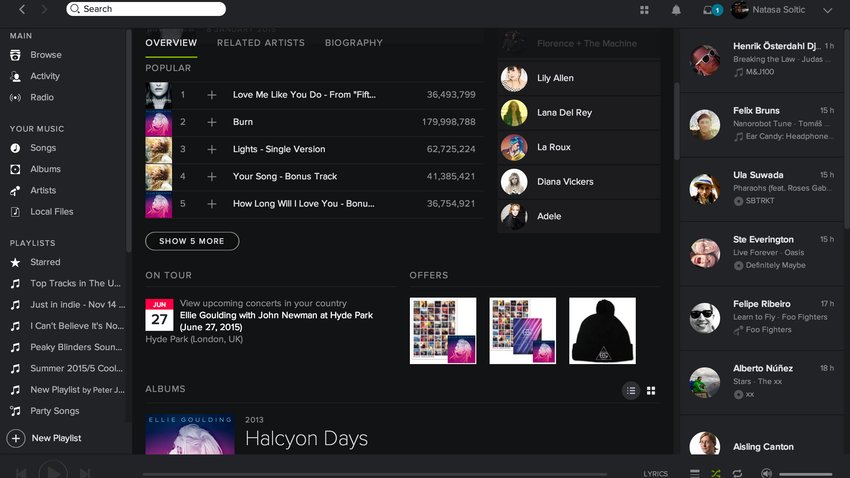The image size is (850, 478).
Task: Switch albums to grid view
Action: click(651, 391)
